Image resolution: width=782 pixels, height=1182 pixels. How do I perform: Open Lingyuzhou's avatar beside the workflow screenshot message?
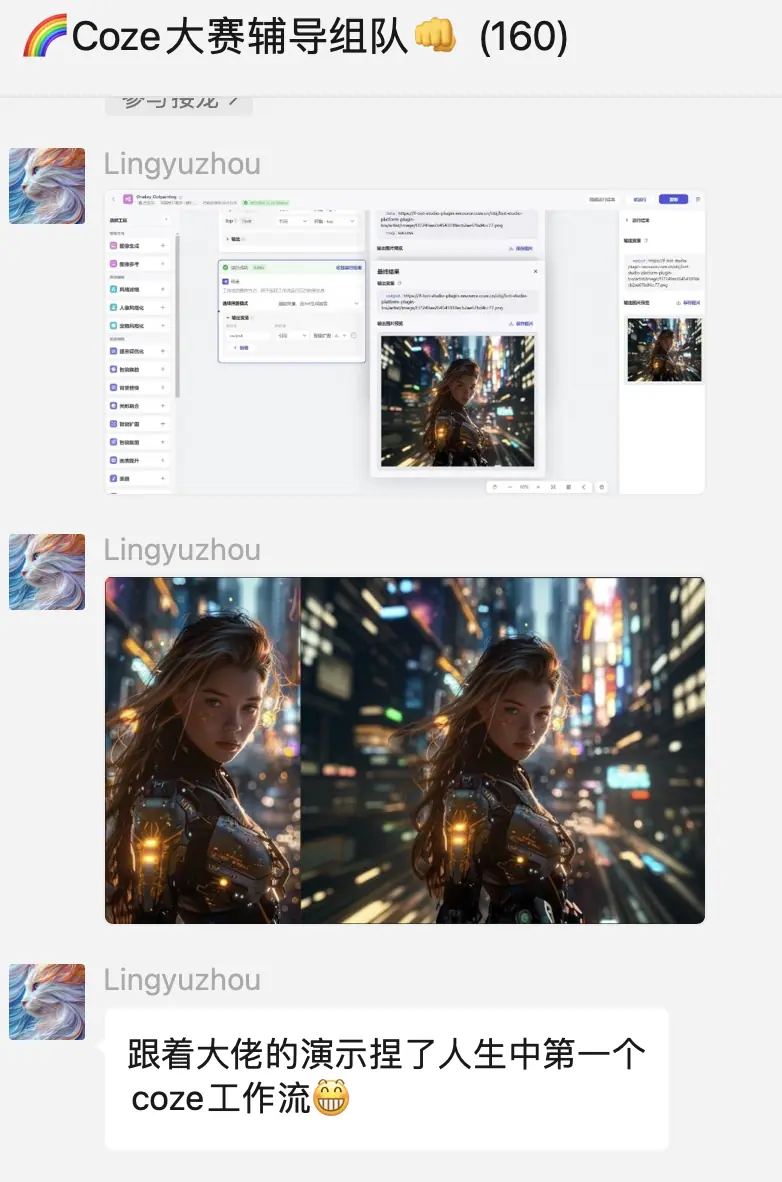(47, 185)
